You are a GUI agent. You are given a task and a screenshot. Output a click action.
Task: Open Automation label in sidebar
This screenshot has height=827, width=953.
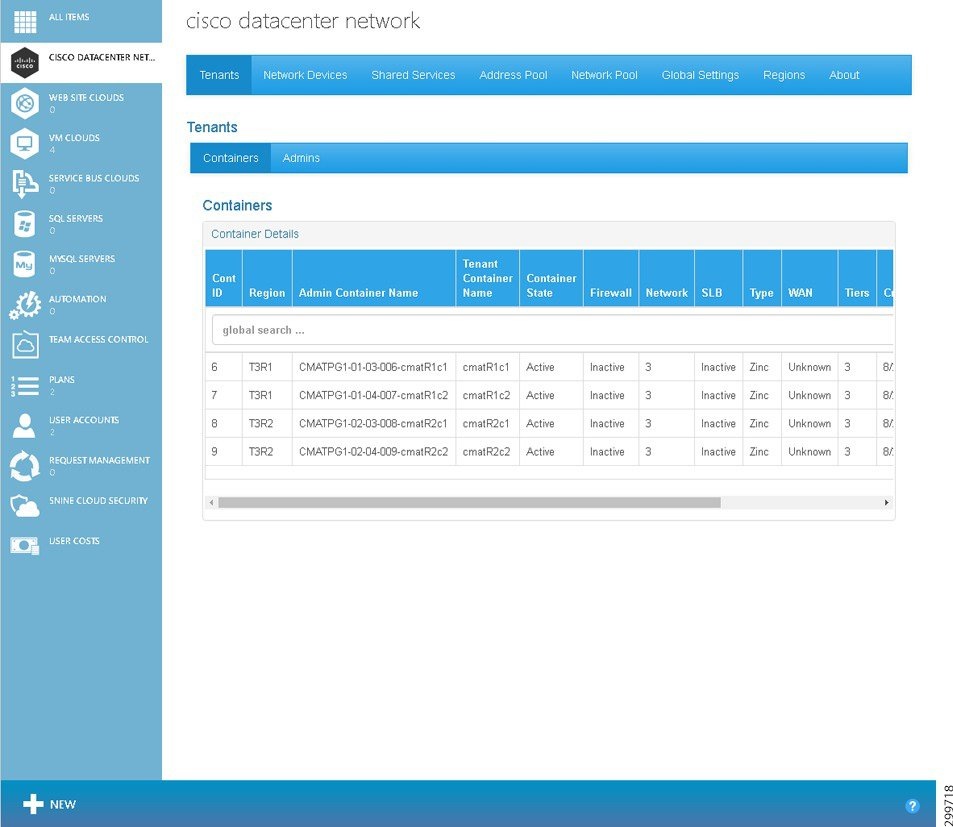pyautogui.click(x=77, y=299)
